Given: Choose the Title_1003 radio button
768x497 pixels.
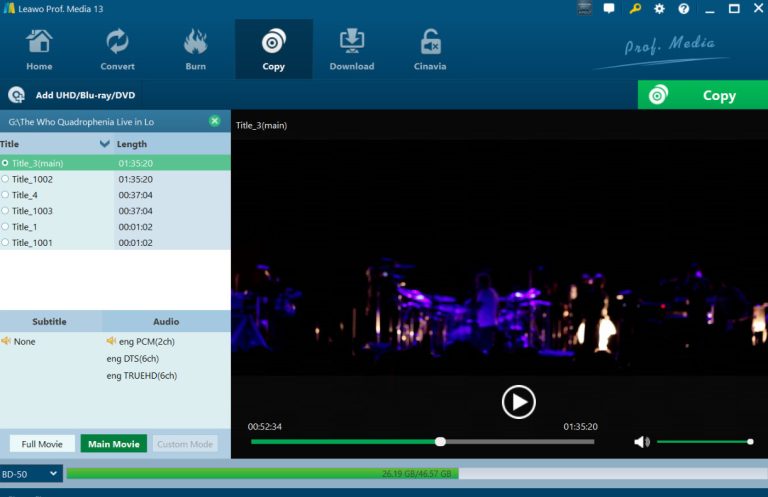Looking at the screenshot, I should [x=5, y=211].
